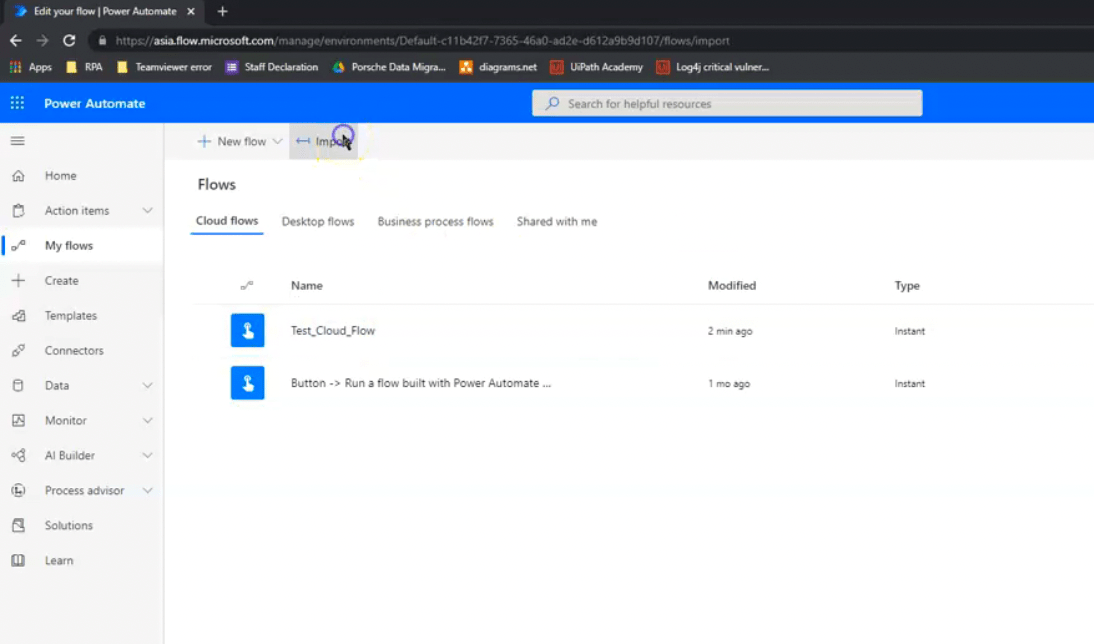This screenshot has height=644, width=1094.
Task: Sort by the Type column header
Action: pos(907,285)
